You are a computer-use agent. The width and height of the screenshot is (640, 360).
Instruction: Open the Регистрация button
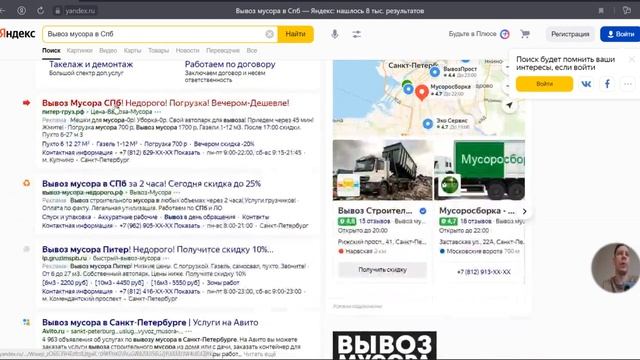click(x=570, y=34)
